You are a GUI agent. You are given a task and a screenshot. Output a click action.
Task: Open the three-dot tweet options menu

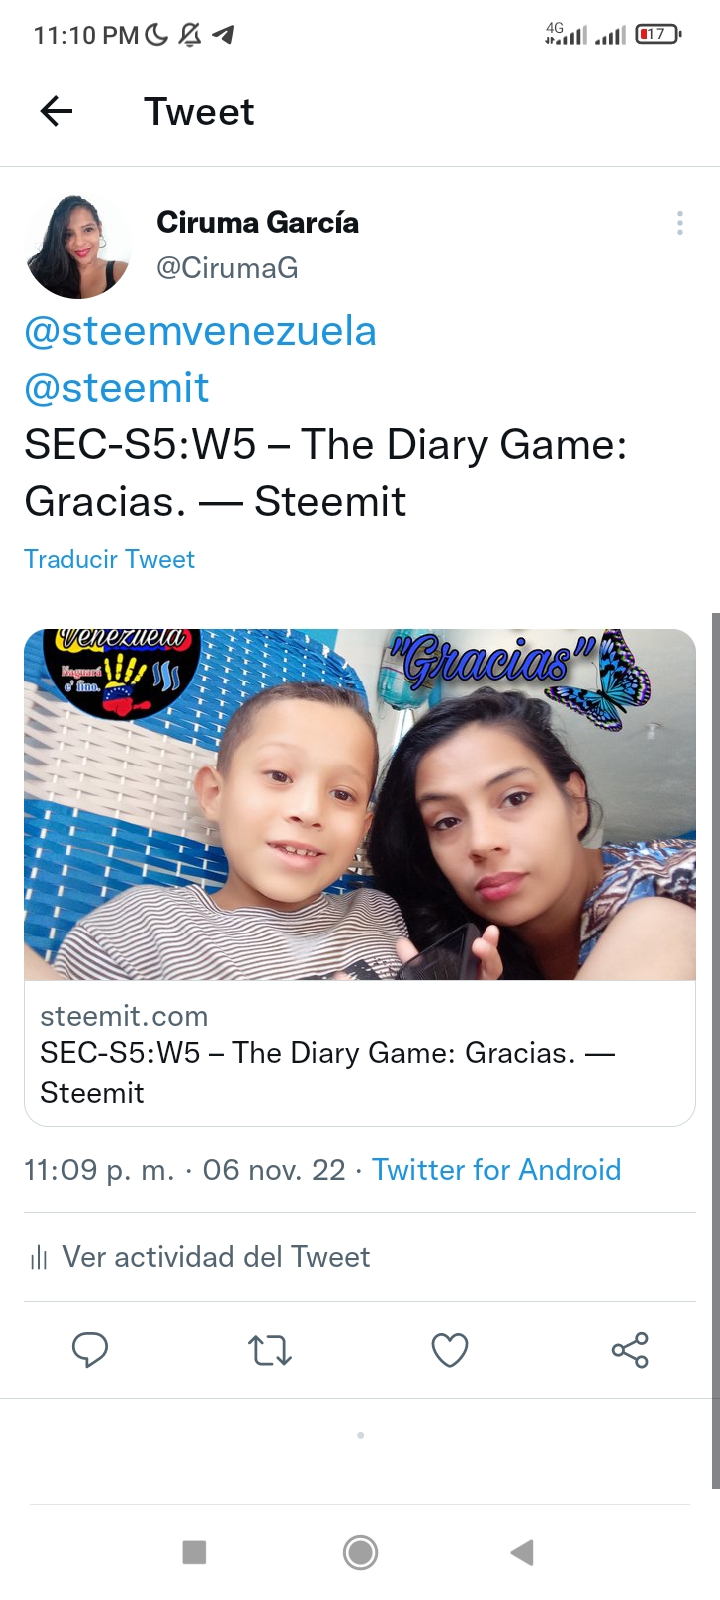coord(680,223)
